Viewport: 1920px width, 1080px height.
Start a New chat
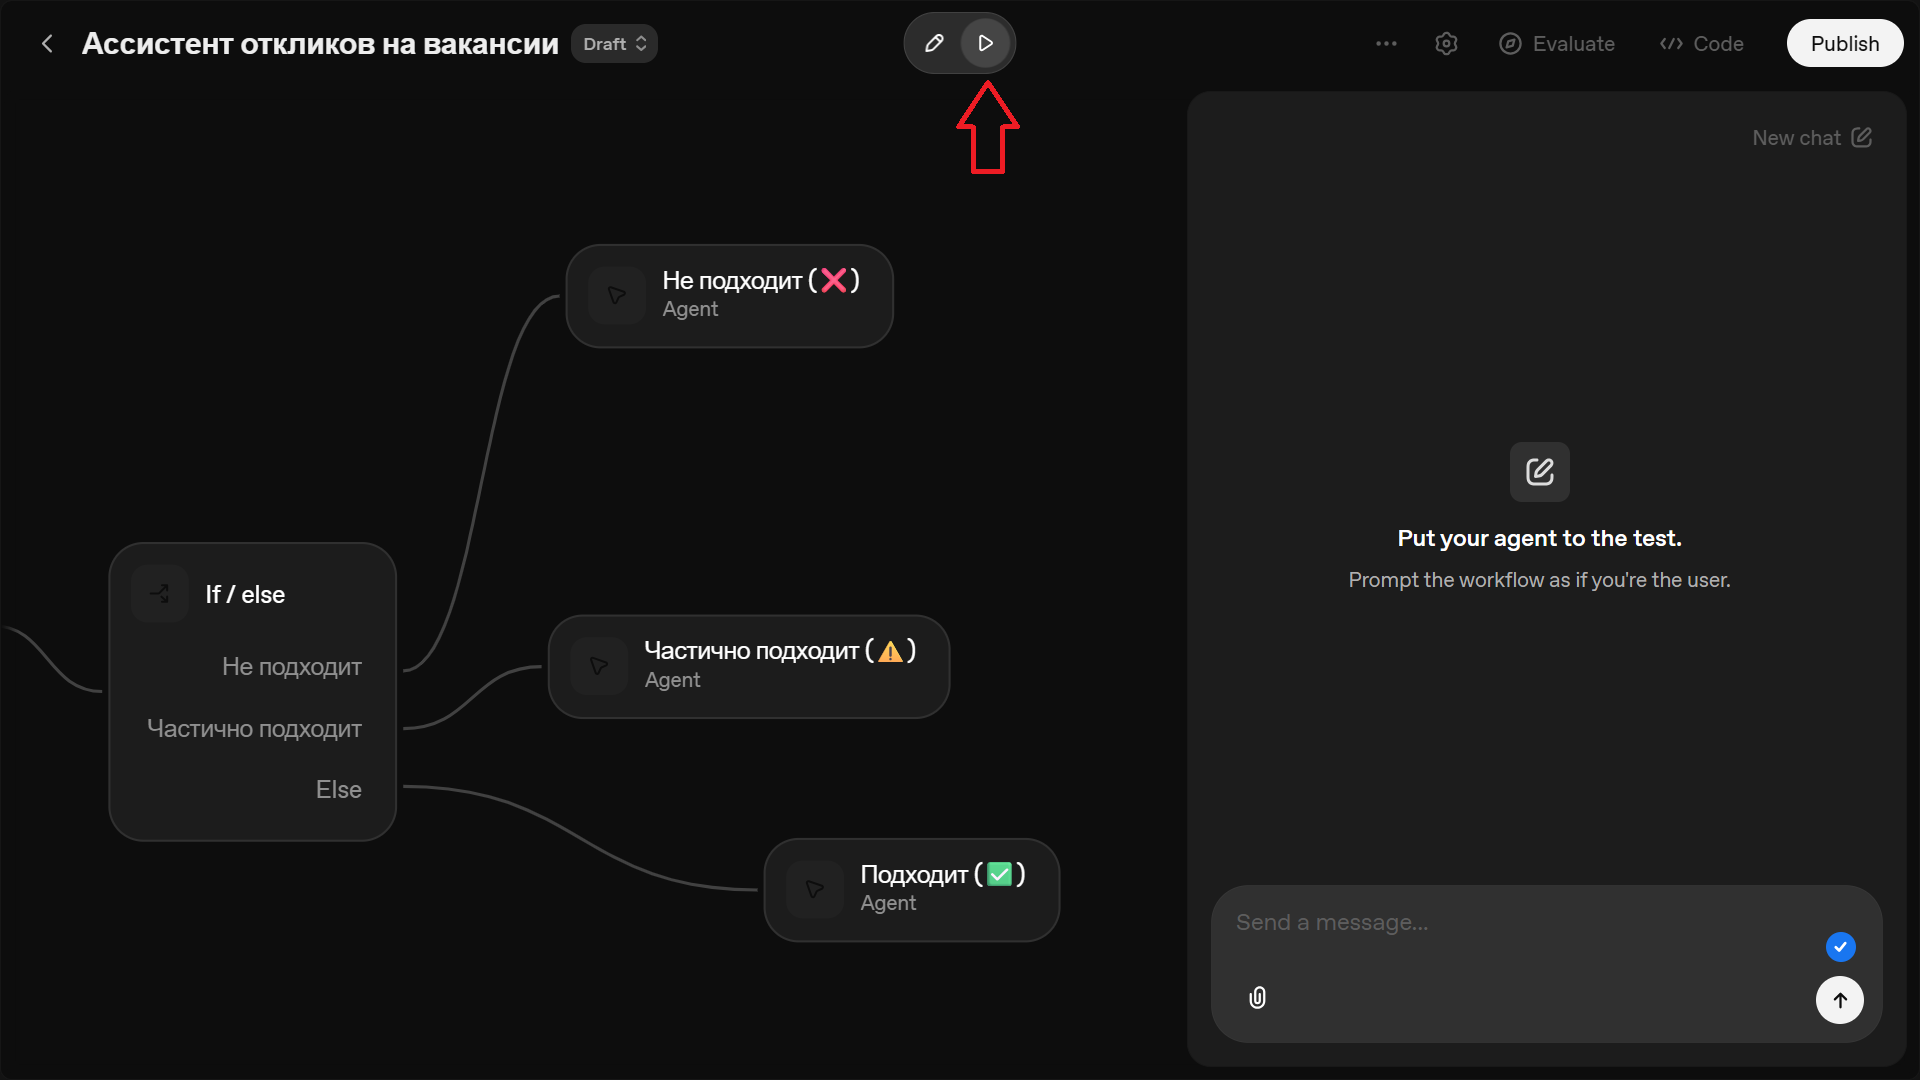(x=1811, y=138)
